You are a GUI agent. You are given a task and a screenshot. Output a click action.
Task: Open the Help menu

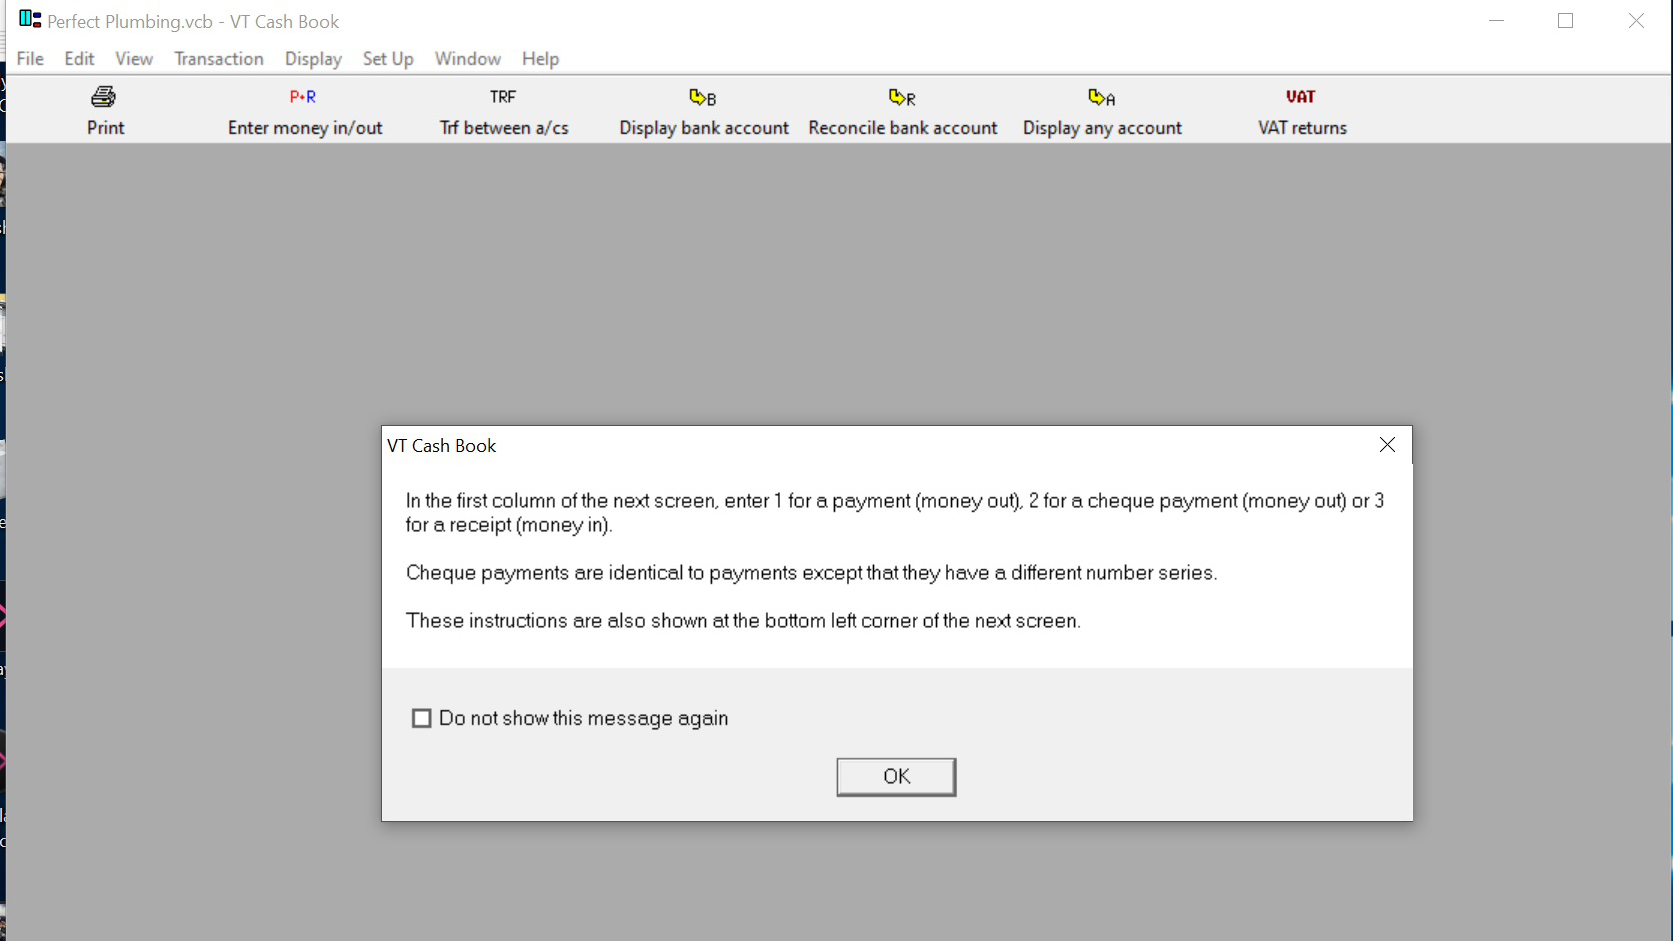tap(540, 59)
